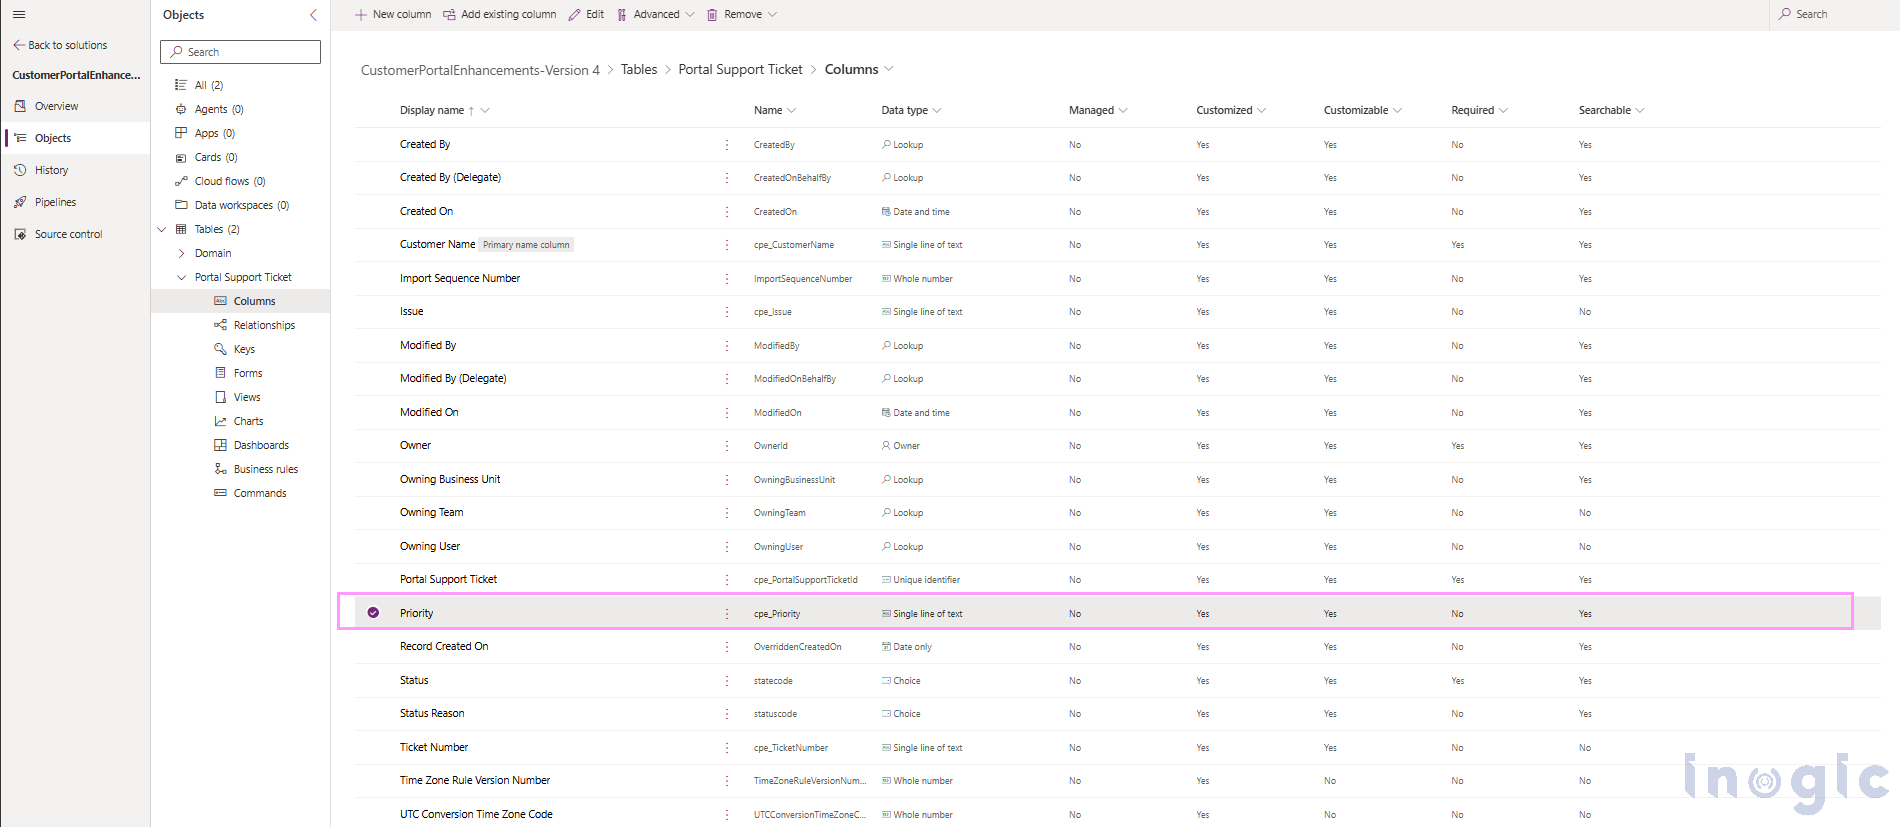Open more options for Status Reason row
Image resolution: width=1900 pixels, height=827 pixels.
pos(727,714)
